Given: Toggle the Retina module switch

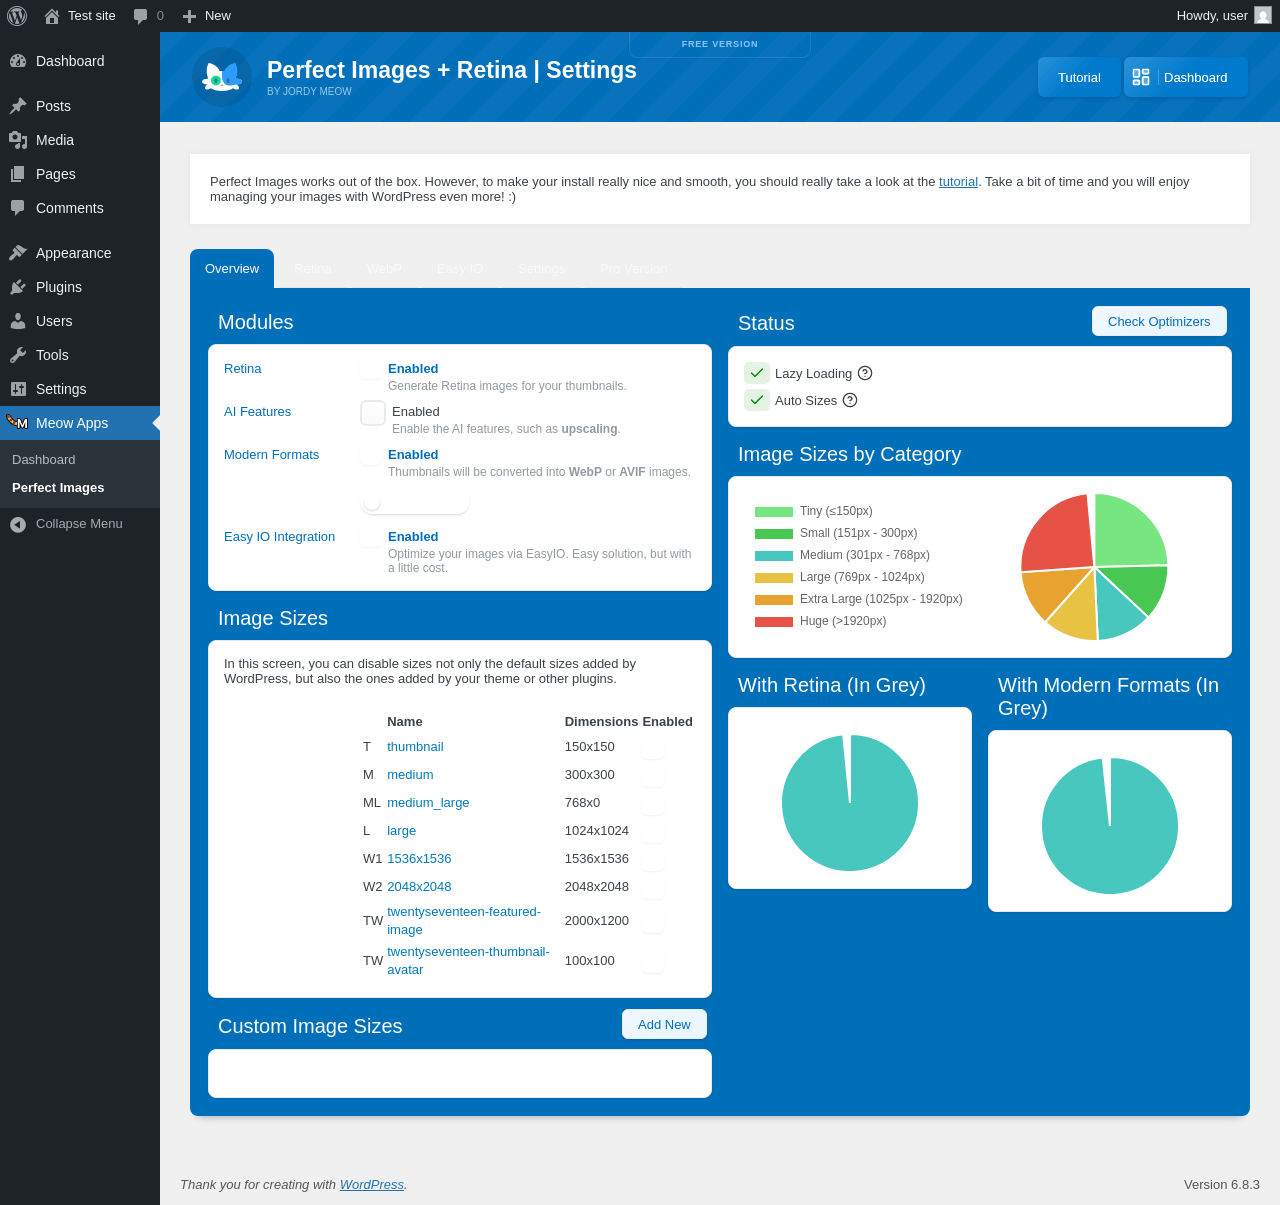Looking at the screenshot, I should [x=371, y=370].
